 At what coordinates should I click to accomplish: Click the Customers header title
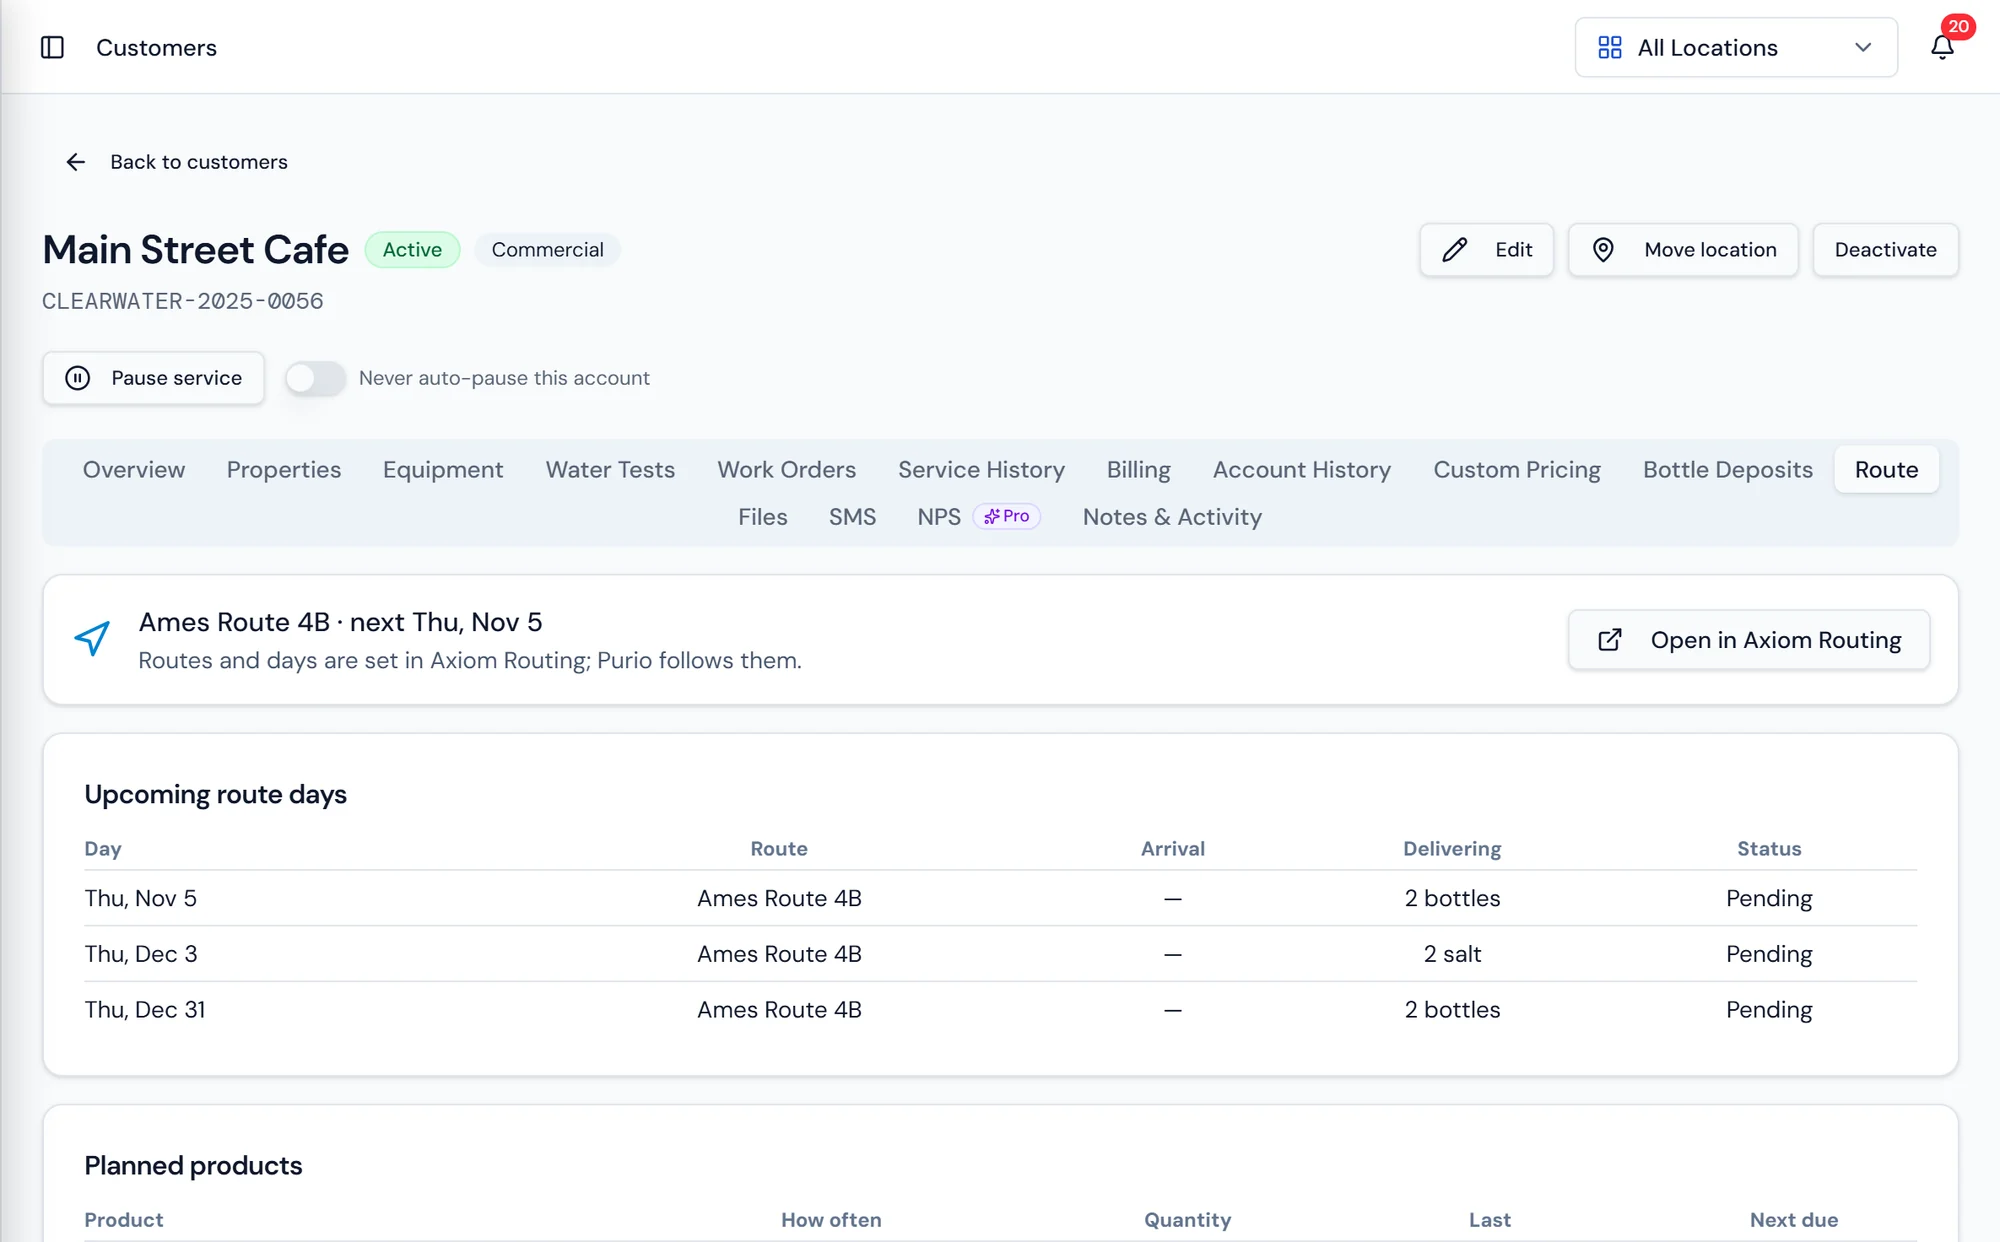point(156,47)
